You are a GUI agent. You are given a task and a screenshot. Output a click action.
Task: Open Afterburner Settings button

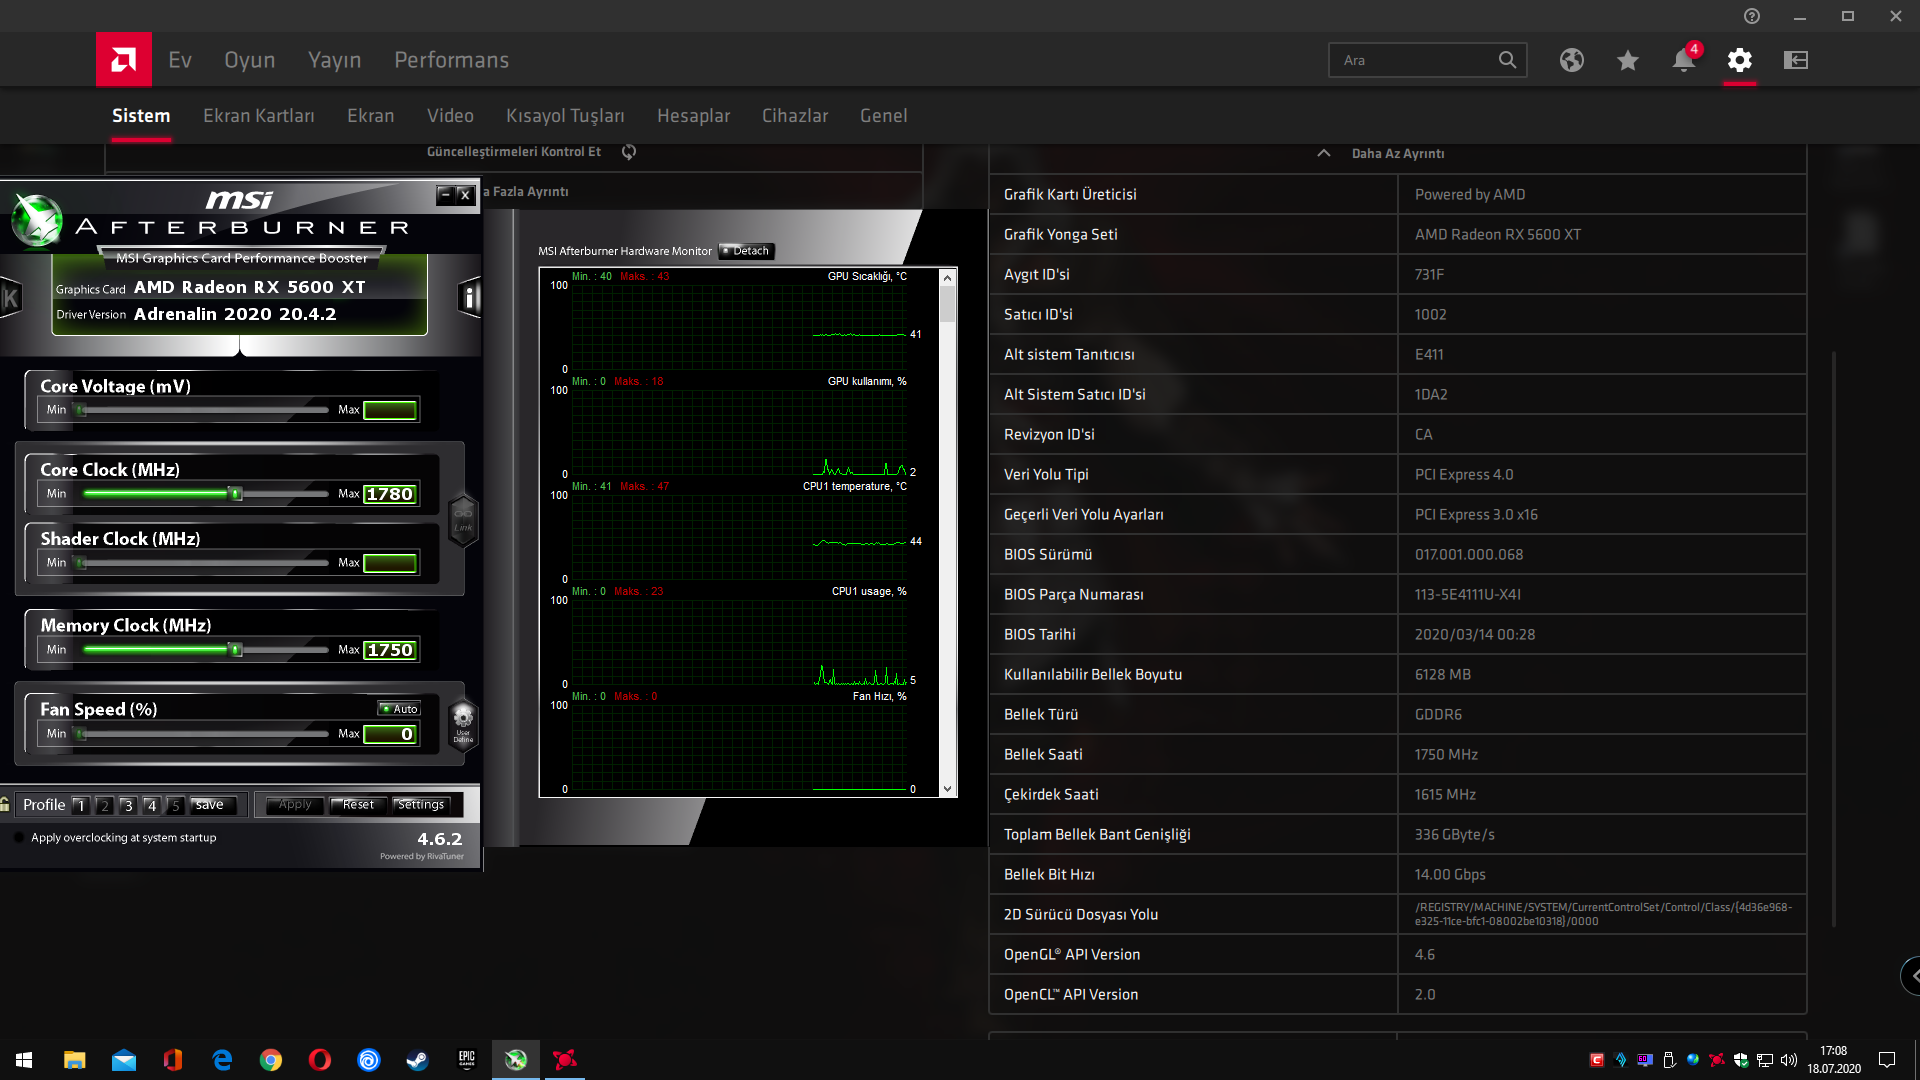click(421, 805)
